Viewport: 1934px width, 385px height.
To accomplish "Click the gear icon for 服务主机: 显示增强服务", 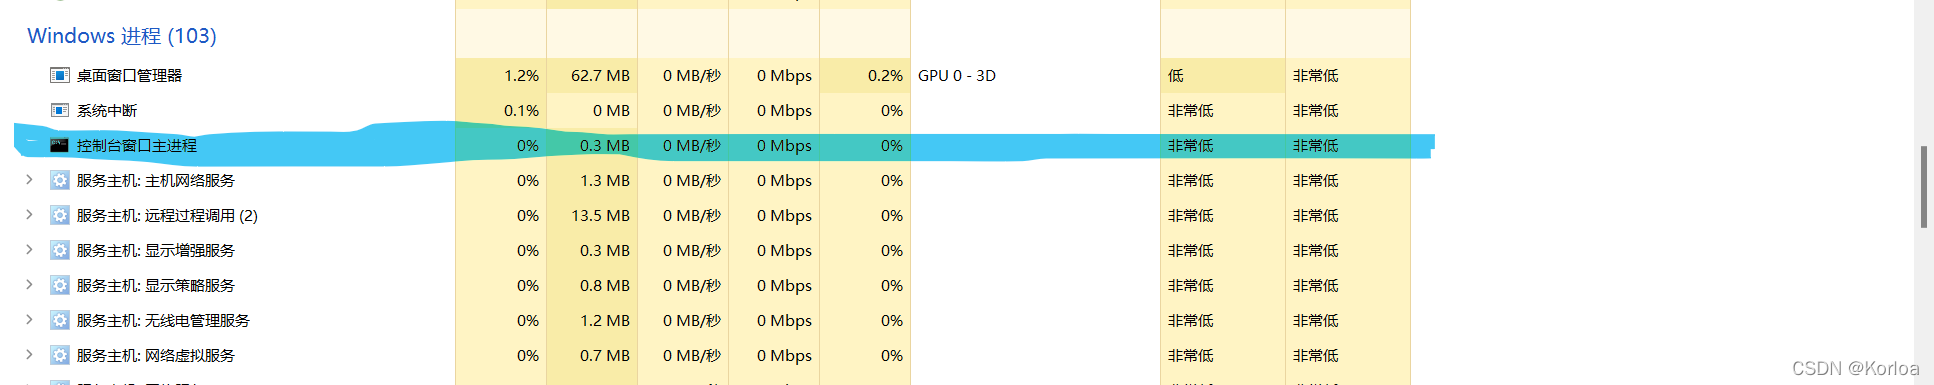I will [x=60, y=250].
